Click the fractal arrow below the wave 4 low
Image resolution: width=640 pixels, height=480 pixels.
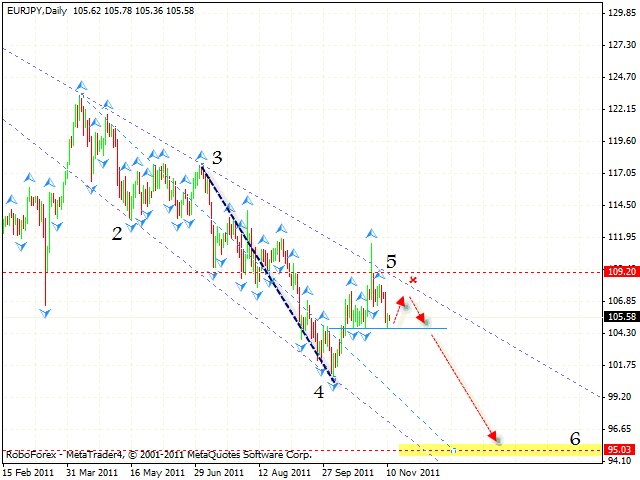click(334, 387)
